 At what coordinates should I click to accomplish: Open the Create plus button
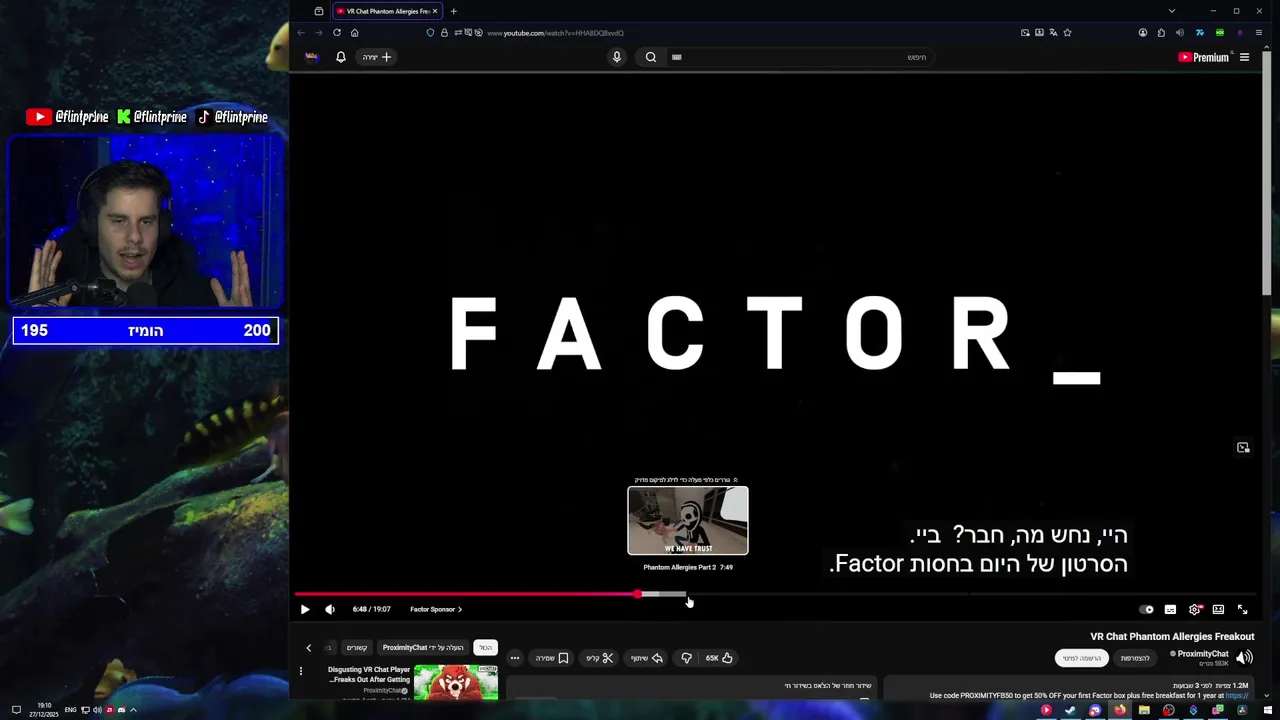point(377,57)
